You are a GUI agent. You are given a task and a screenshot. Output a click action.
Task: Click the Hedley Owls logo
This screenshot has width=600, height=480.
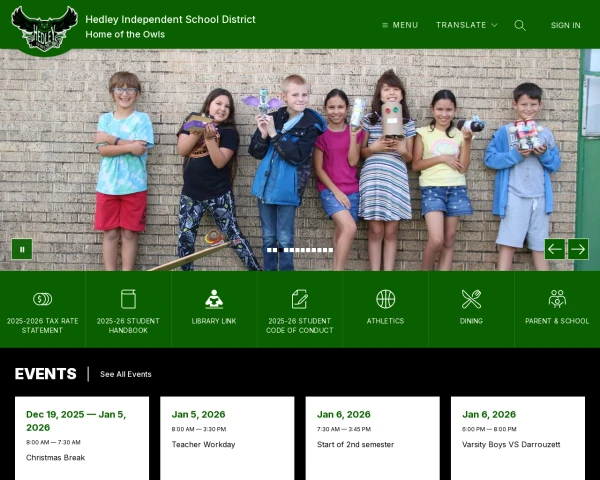pos(44,29)
